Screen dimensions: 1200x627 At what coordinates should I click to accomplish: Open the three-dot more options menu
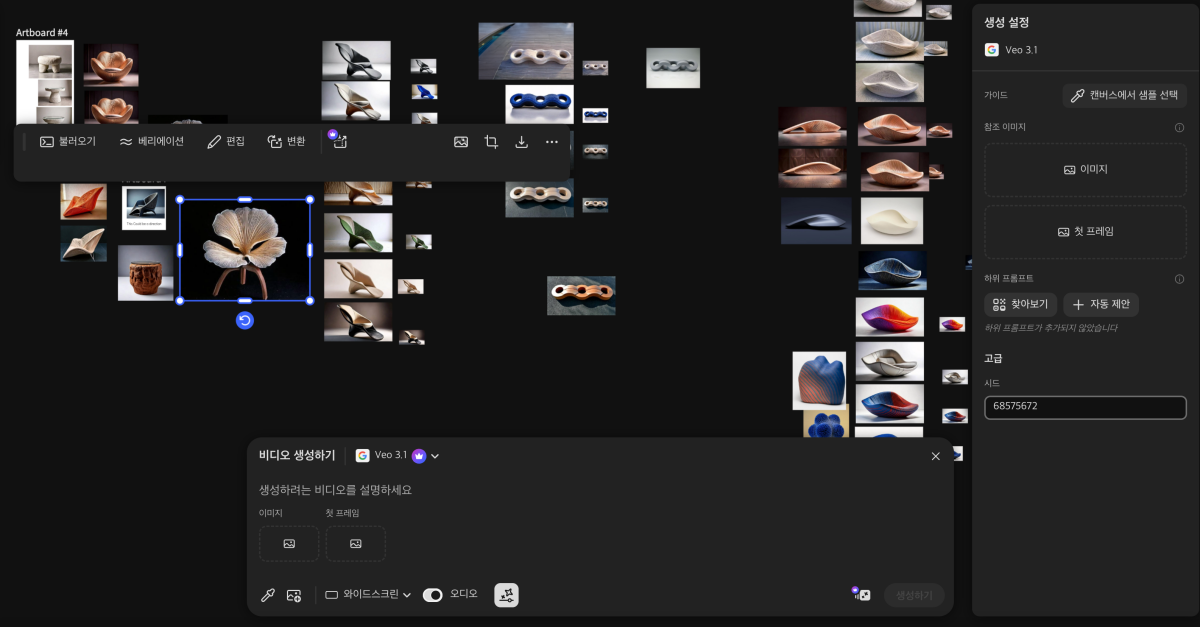552,142
